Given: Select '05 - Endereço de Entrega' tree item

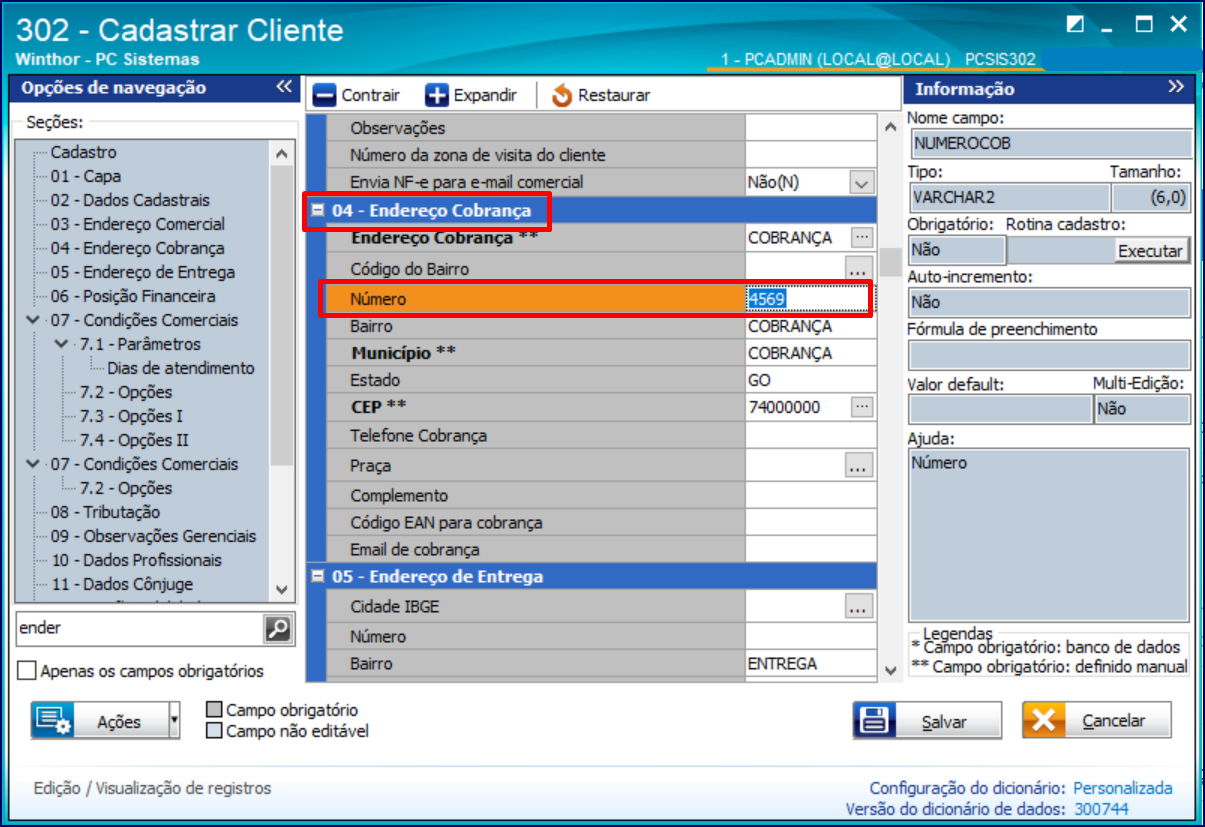Looking at the screenshot, I should pyautogui.click(x=143, y=272).
